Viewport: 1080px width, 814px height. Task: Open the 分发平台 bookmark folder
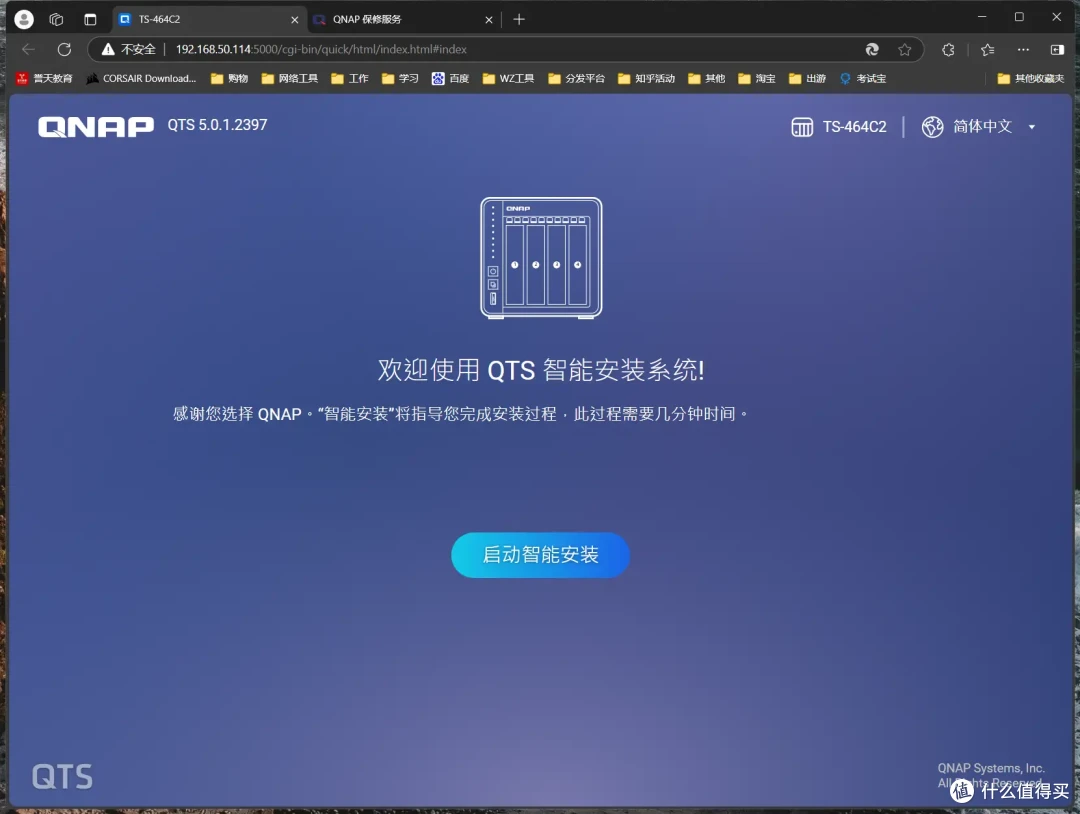[x=577, y=79]
